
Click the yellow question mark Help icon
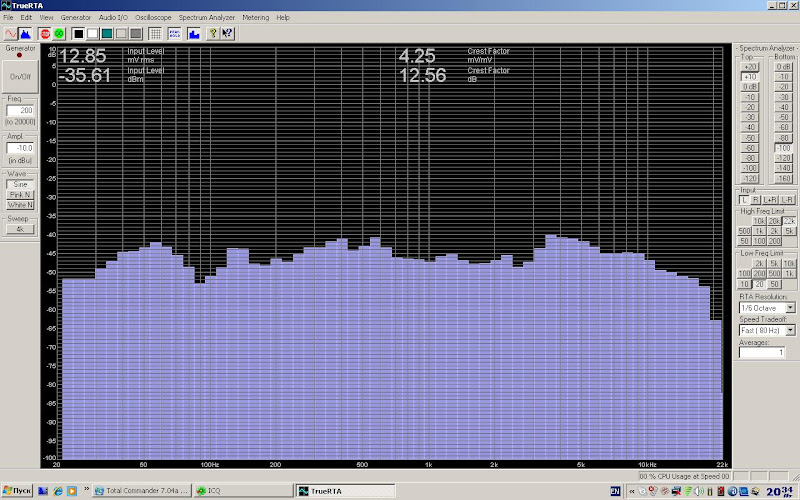(x=213, y=33)
